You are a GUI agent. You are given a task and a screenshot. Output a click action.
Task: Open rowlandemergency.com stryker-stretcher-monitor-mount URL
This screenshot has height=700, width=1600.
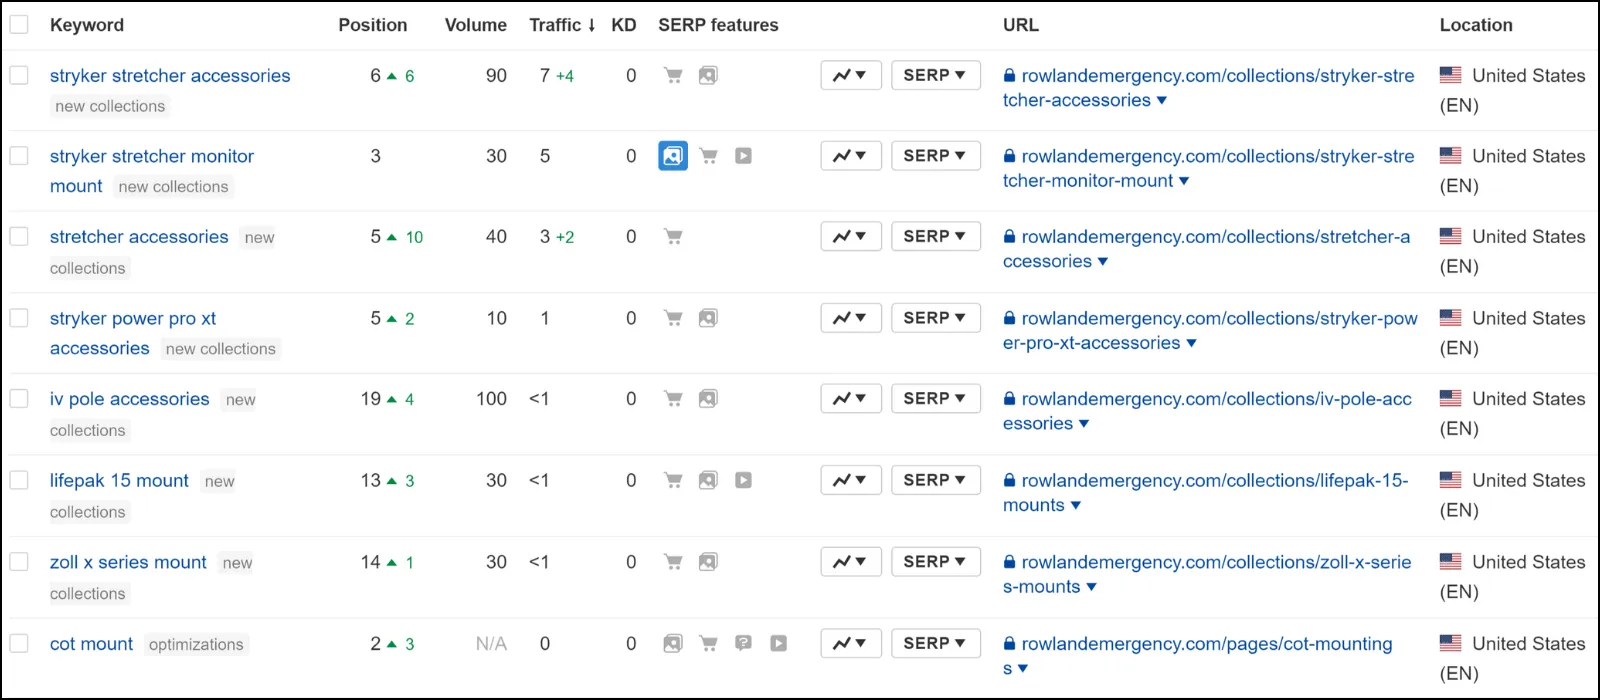click(x=1209, y=168)
